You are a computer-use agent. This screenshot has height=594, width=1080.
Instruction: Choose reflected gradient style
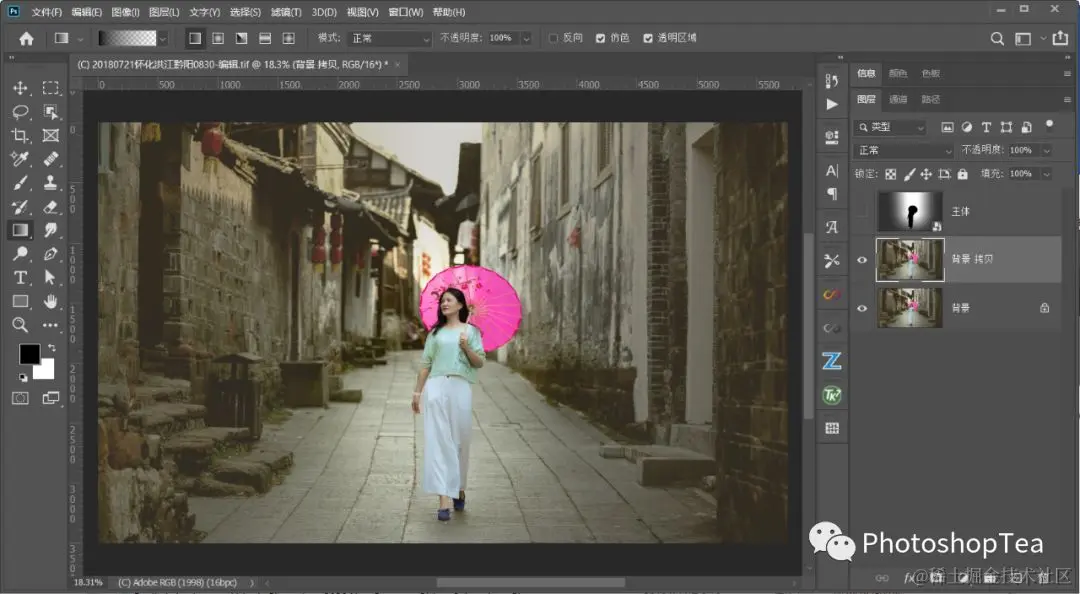coord(265,38)
